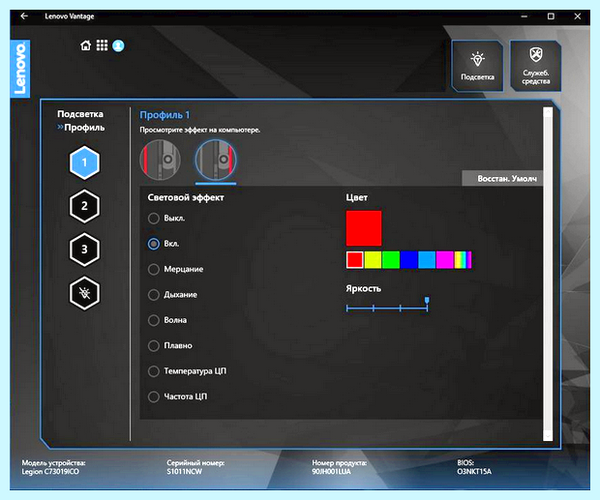
Task: Select the Волна light effect
Action: click(167, 320)
